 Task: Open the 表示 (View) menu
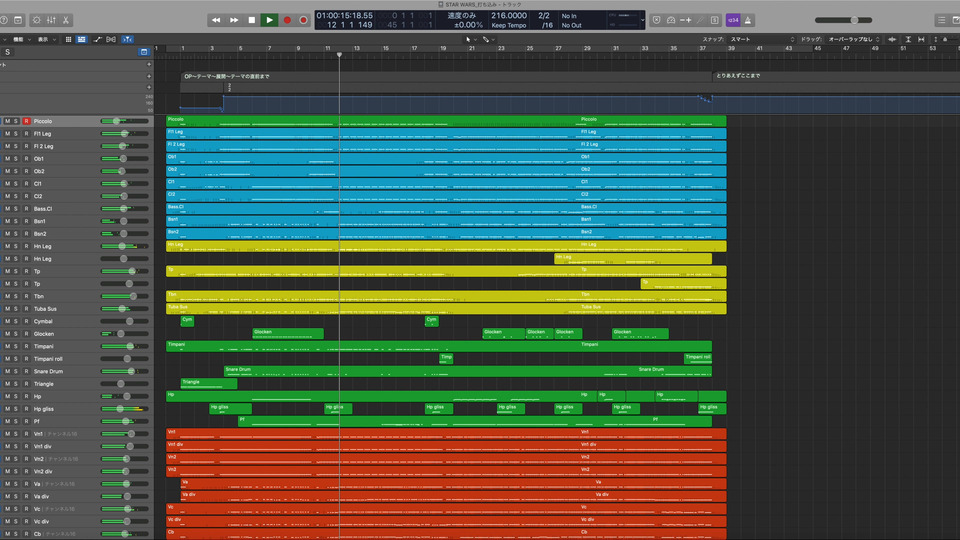44,39
